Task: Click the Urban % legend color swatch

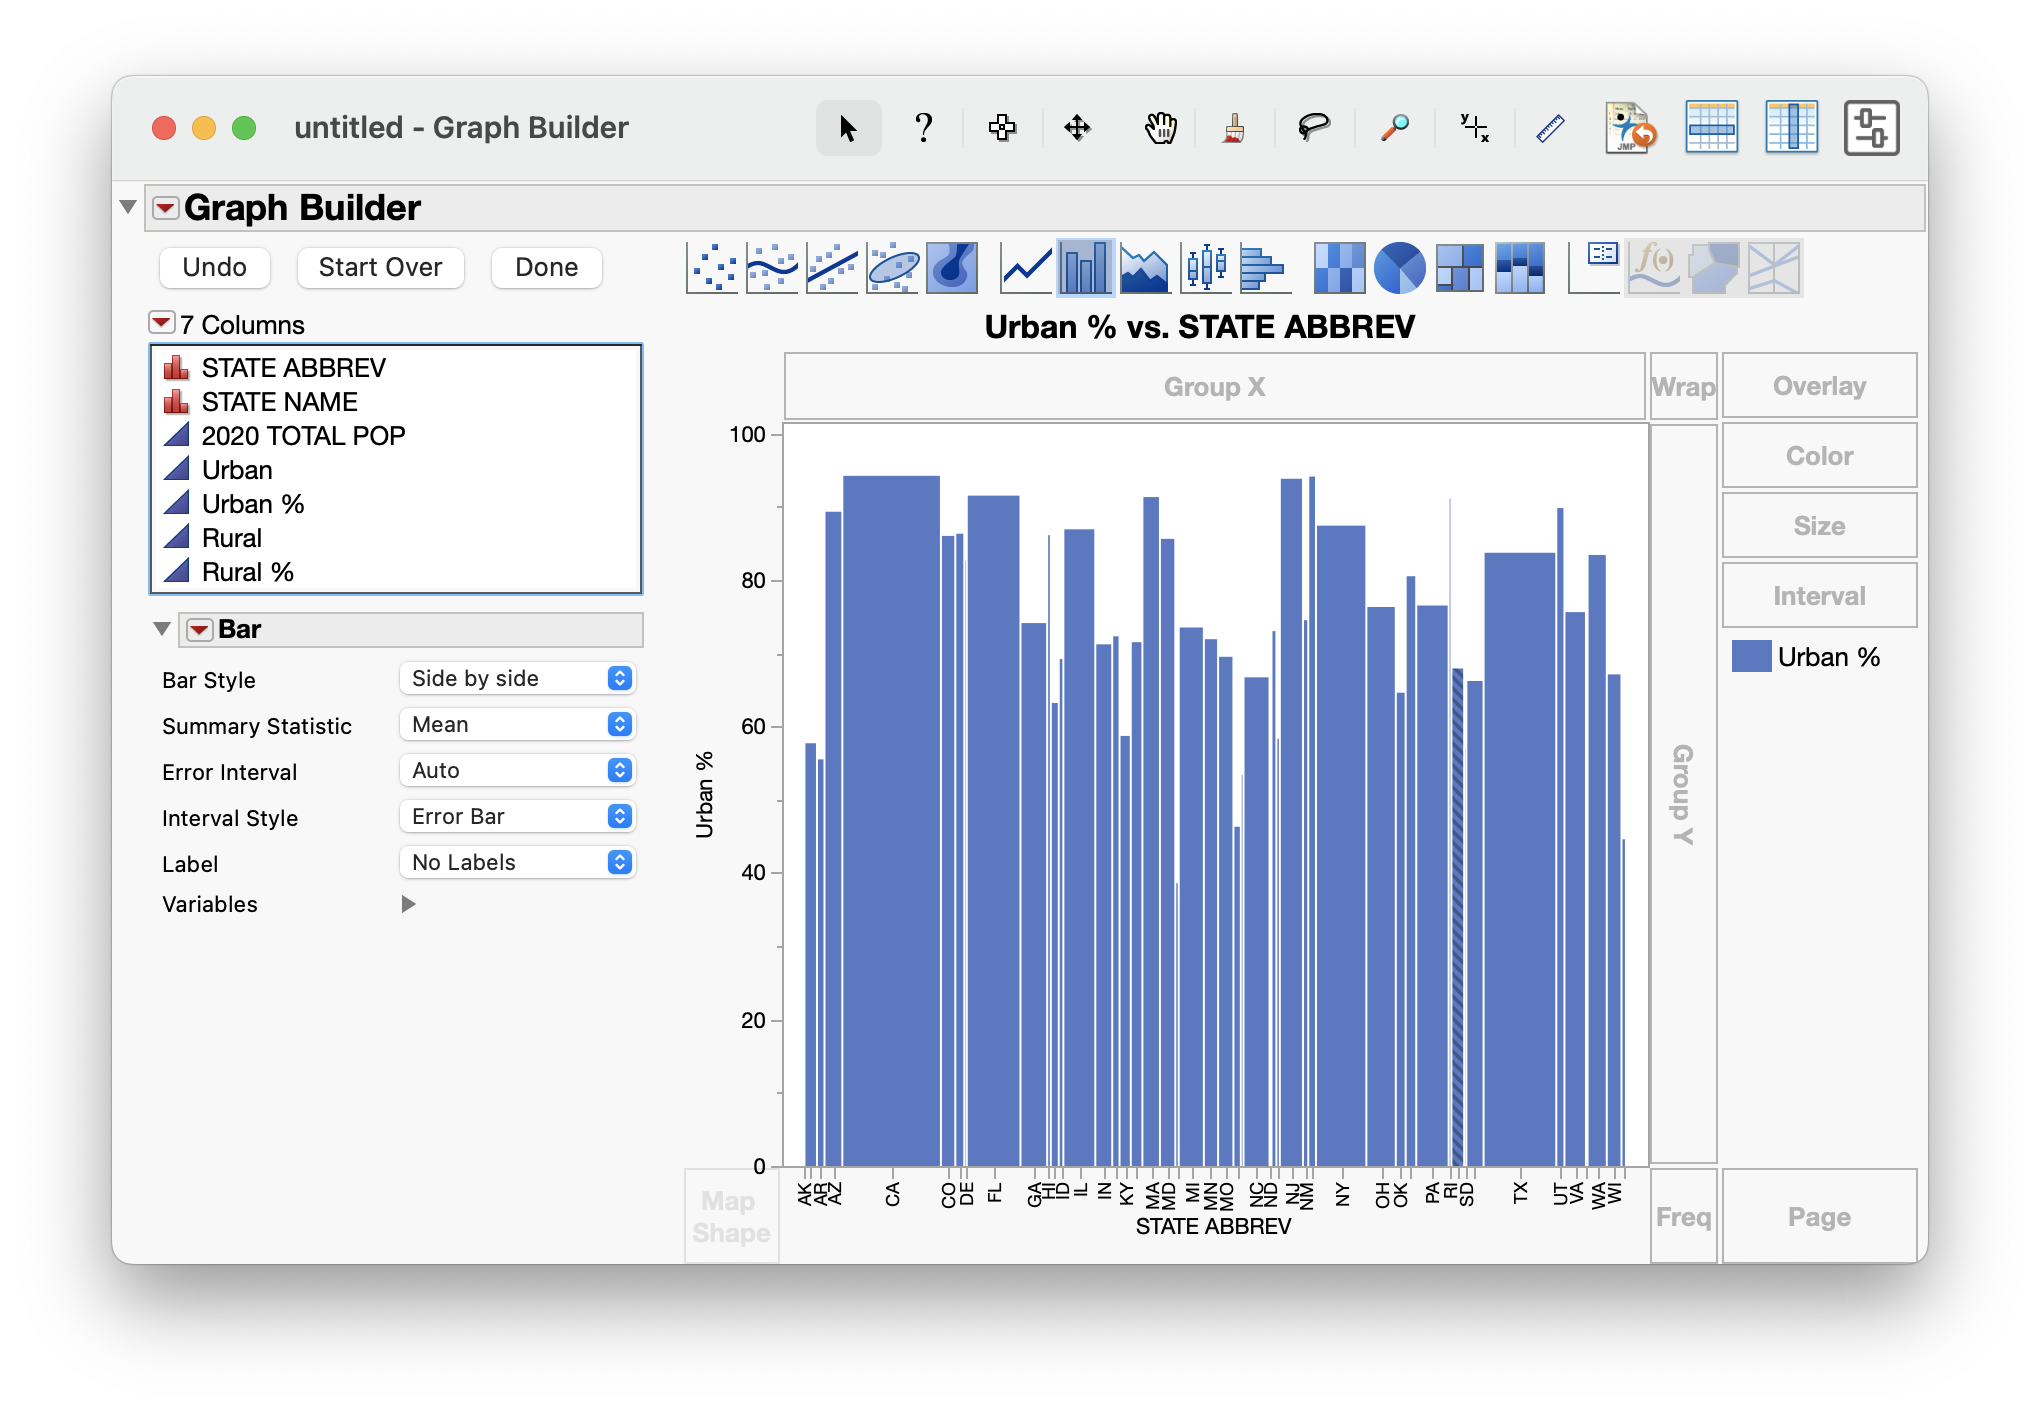Action: 1751,657
